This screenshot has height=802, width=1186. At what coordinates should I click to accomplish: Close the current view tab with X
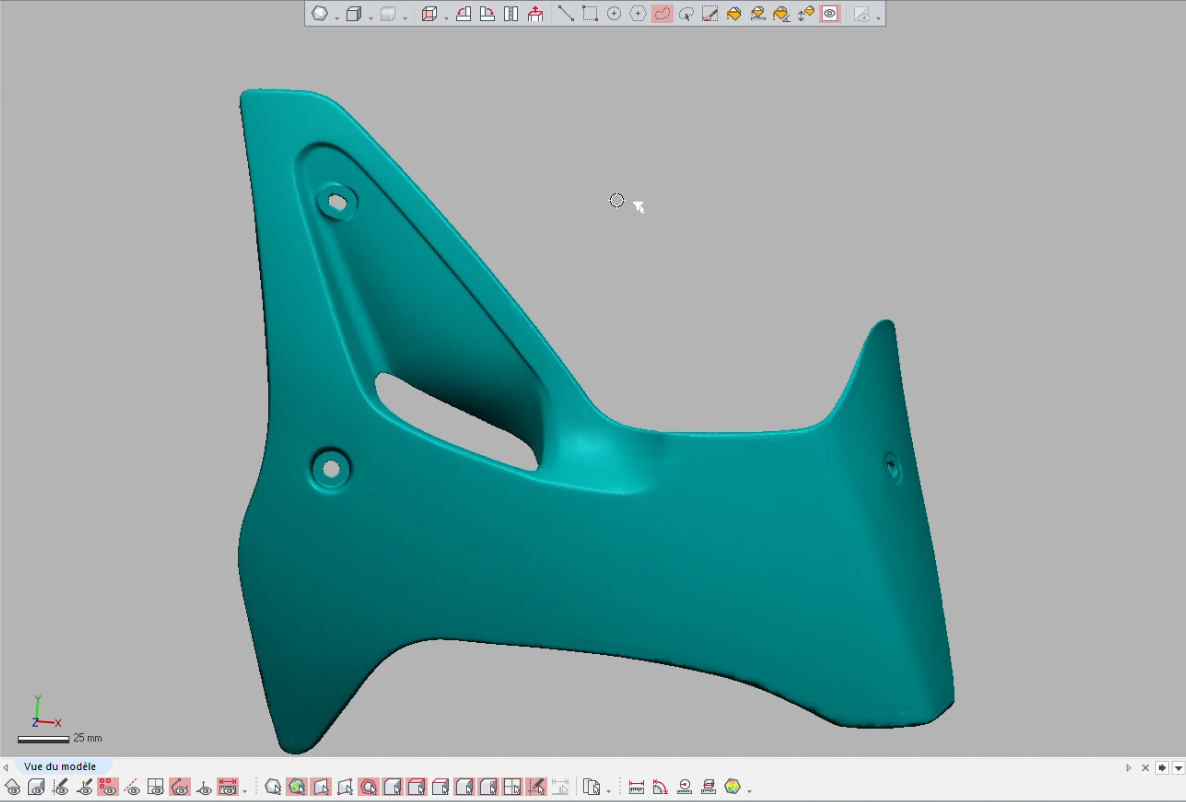click(x=1146, y=768)
